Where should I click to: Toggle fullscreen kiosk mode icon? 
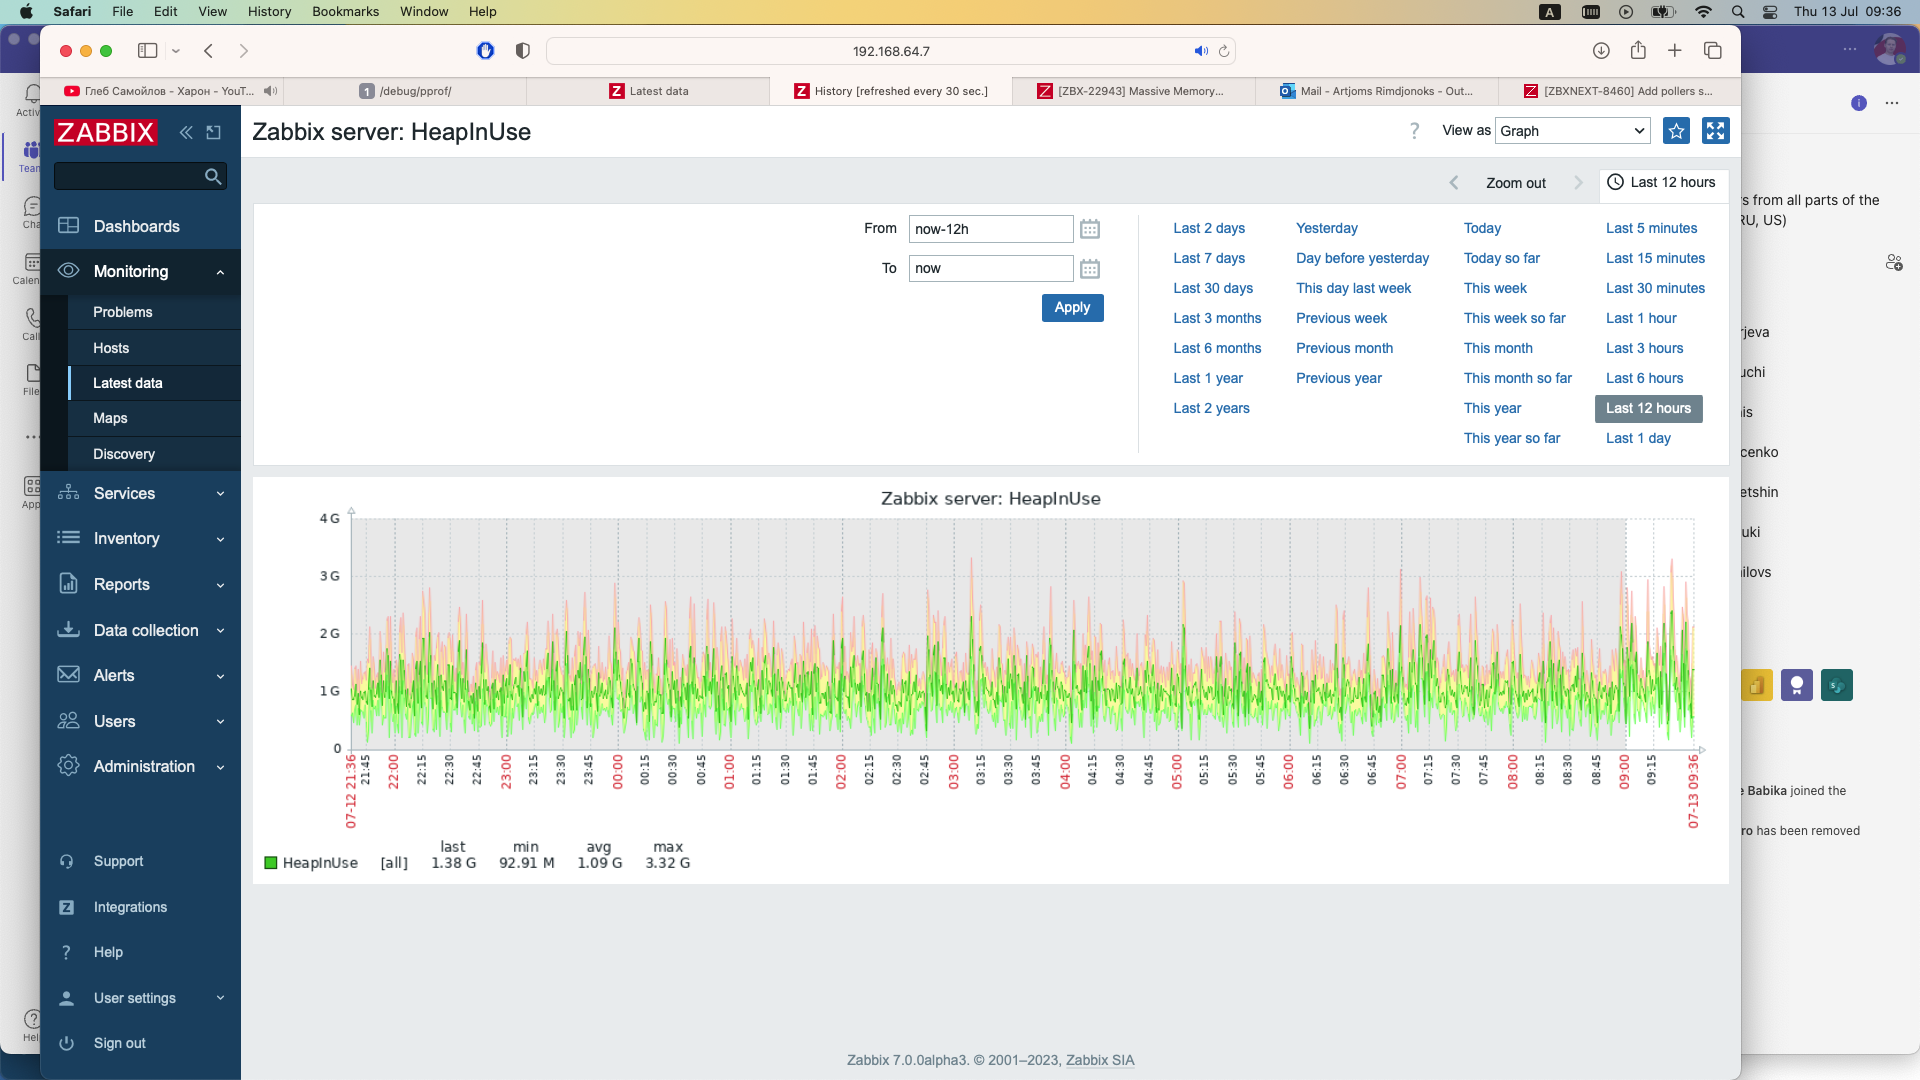pos(1715,131)
